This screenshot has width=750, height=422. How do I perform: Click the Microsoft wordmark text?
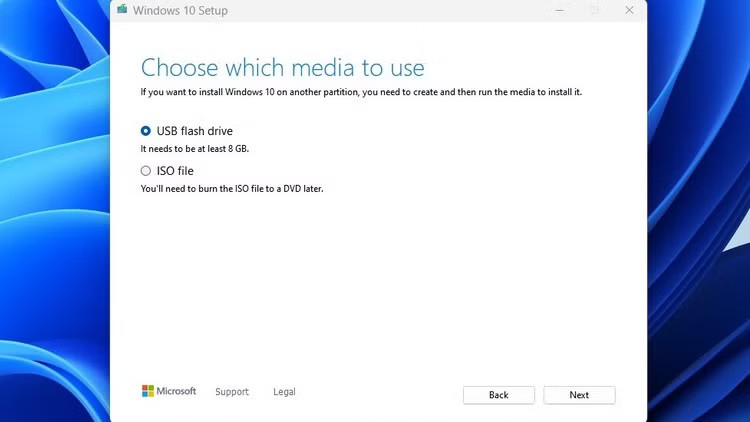(x=177, y=391)
